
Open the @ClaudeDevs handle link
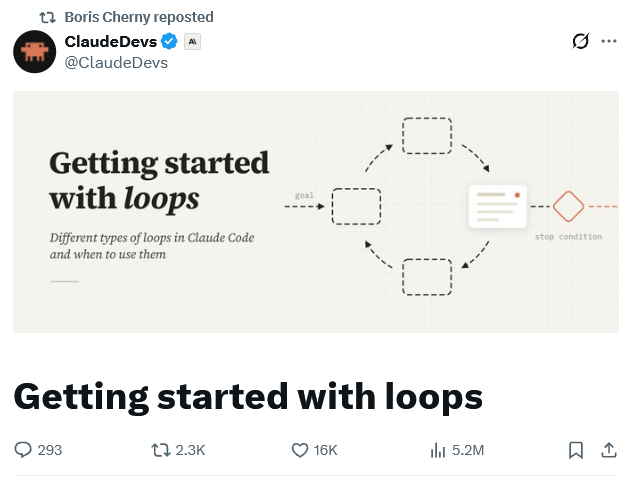(116, 63)
